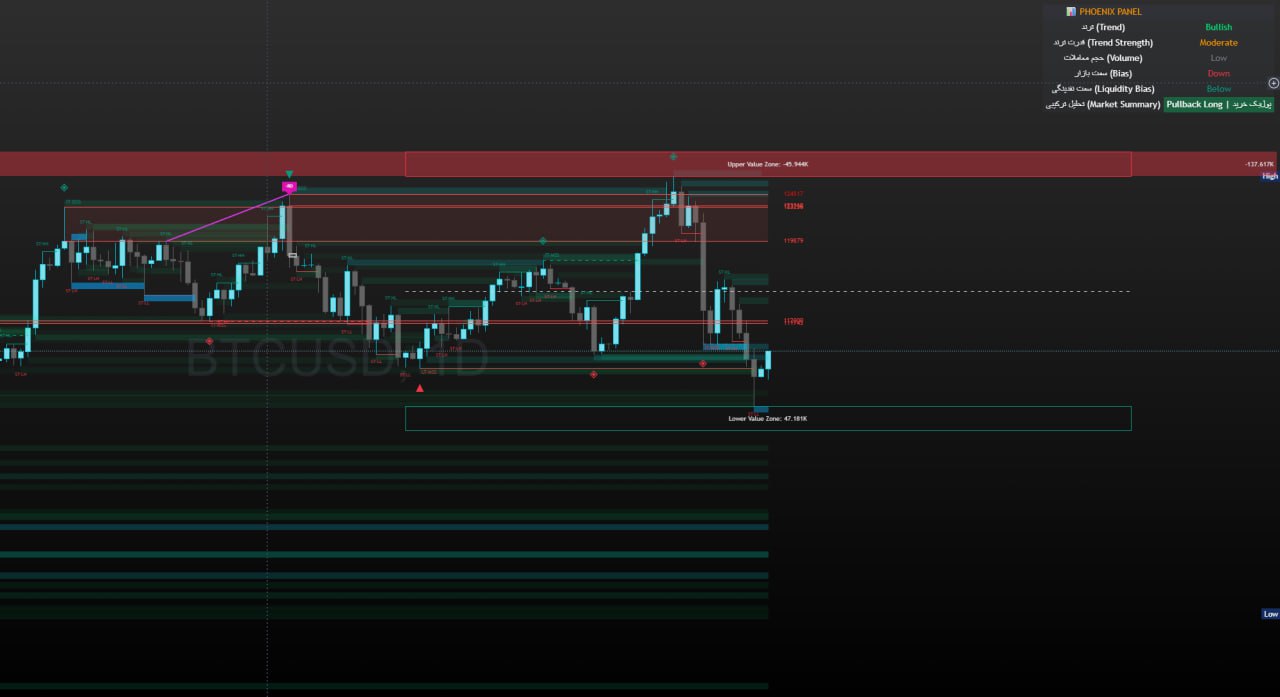Click the Pullback Long market summary badge

pyautogui.click(x=1219, y=104)
